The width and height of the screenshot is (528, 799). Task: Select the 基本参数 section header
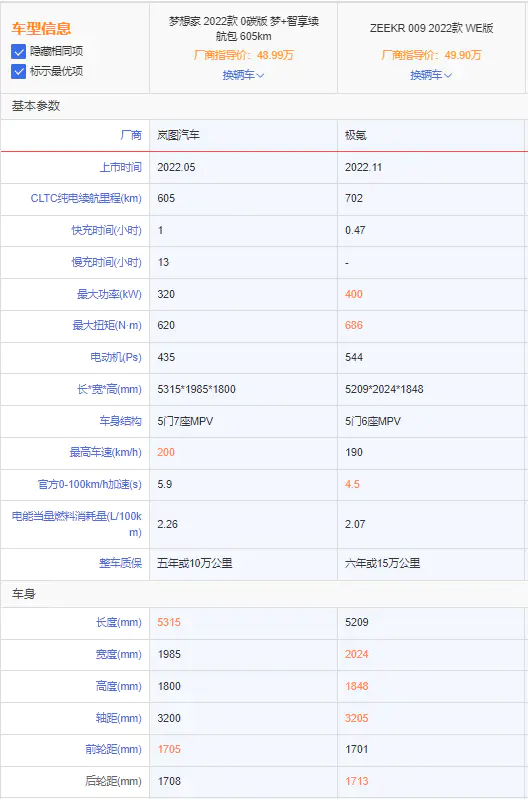click(36, 105)
